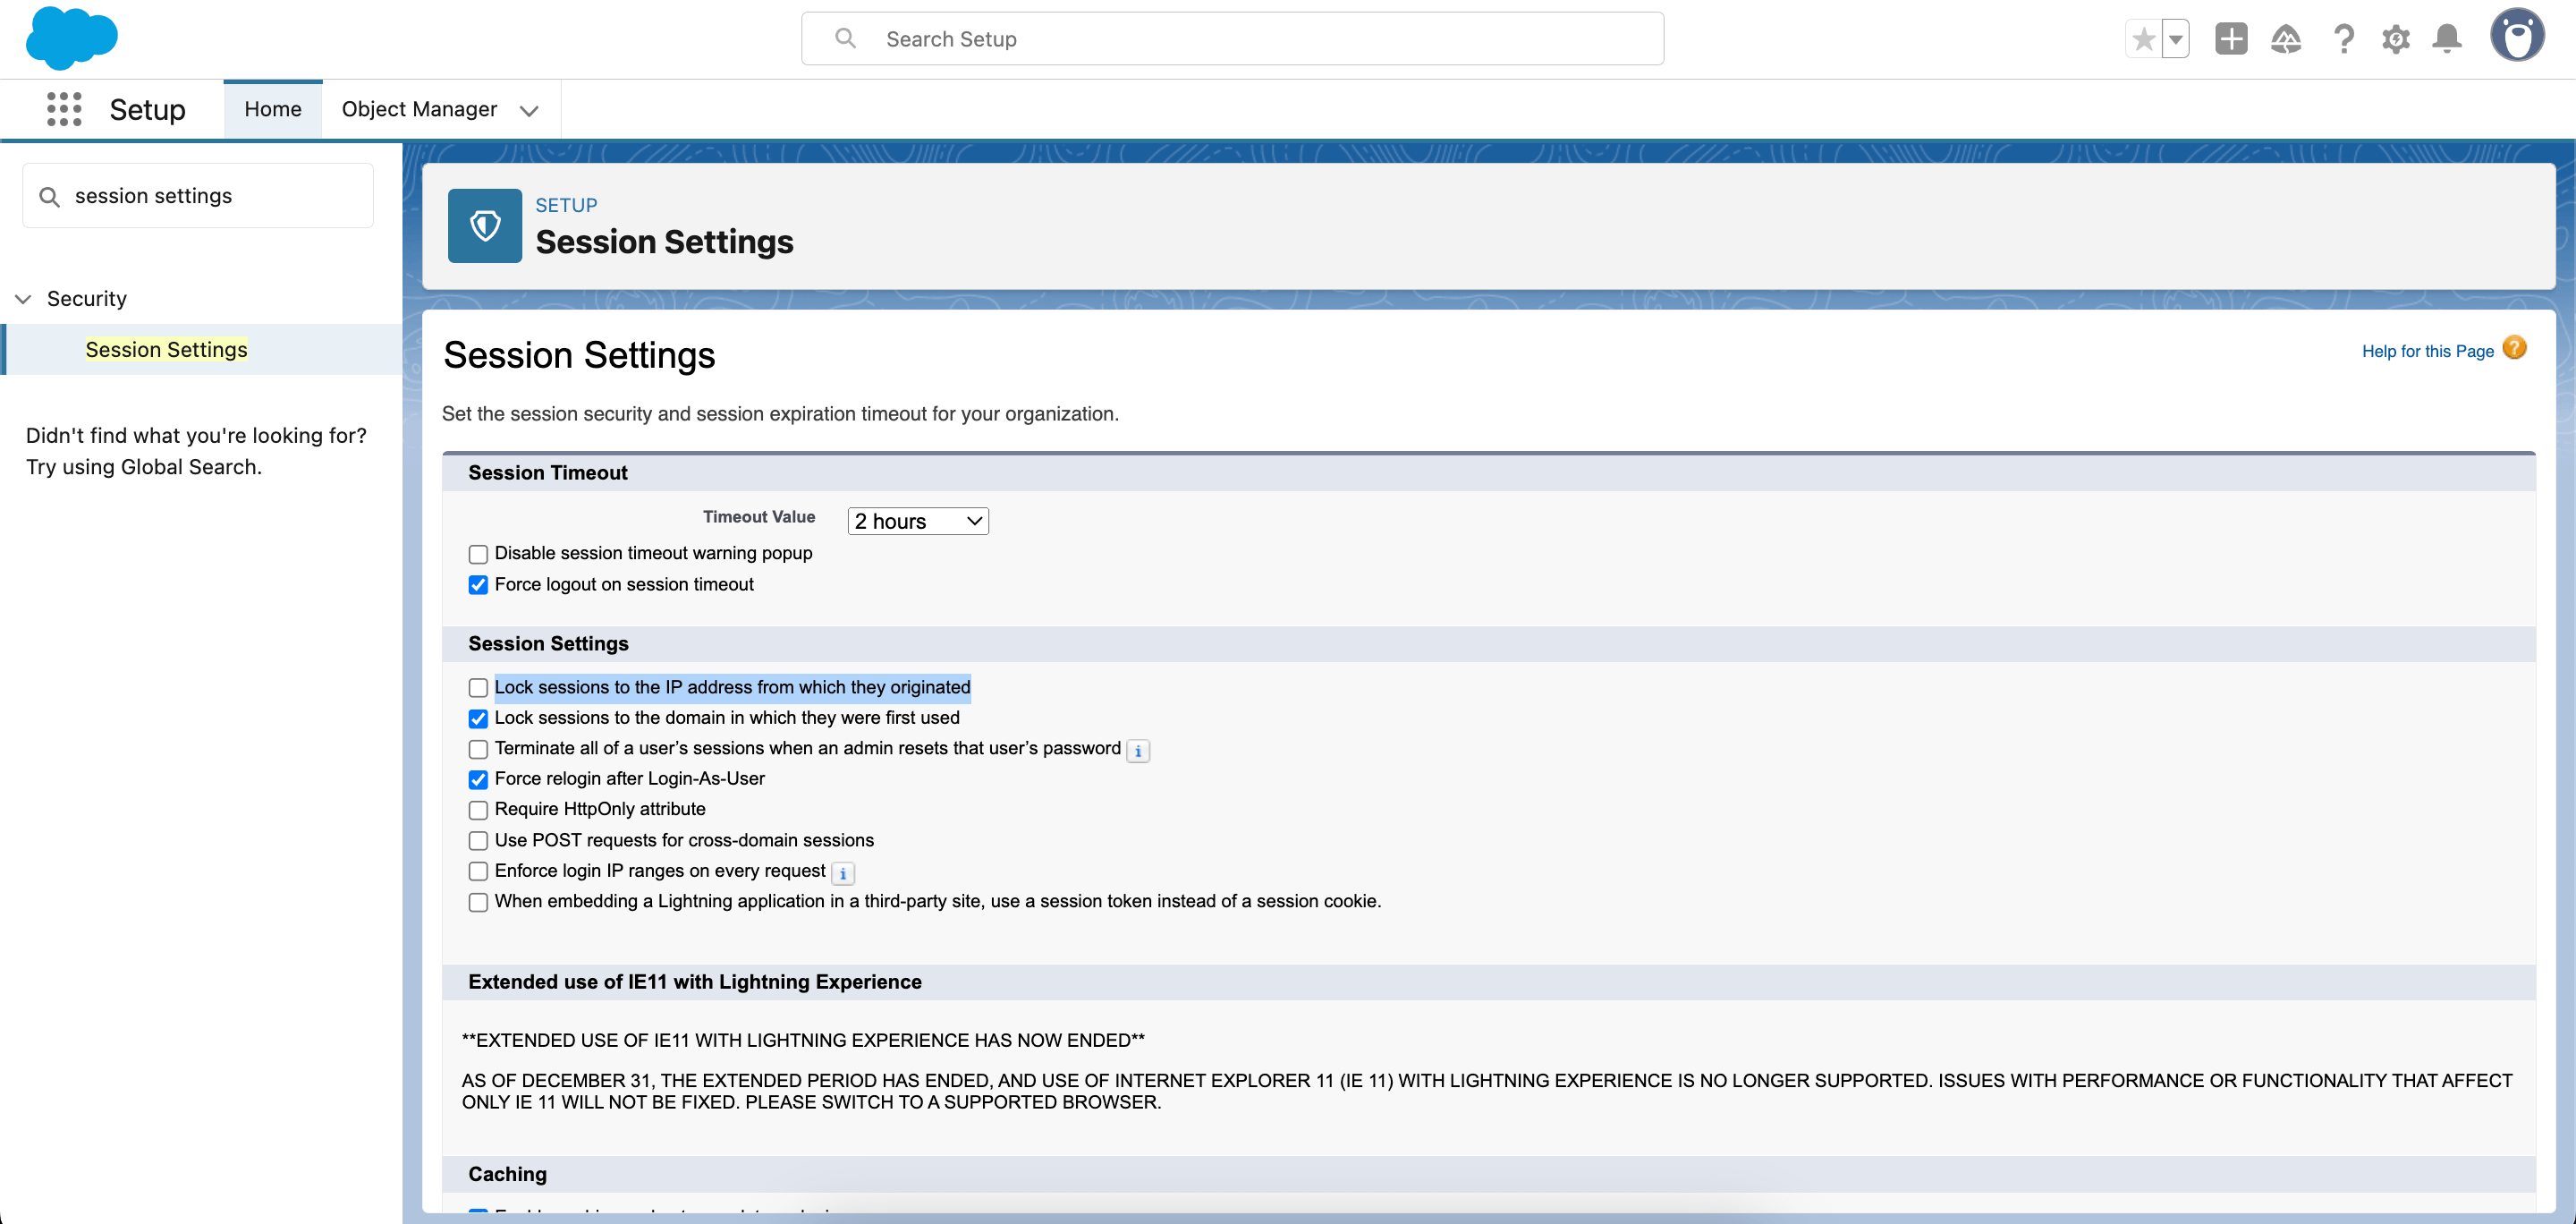Switch to the Home tab
Viewport: 2576px width, 1224px height.
(x=272, y=109)
